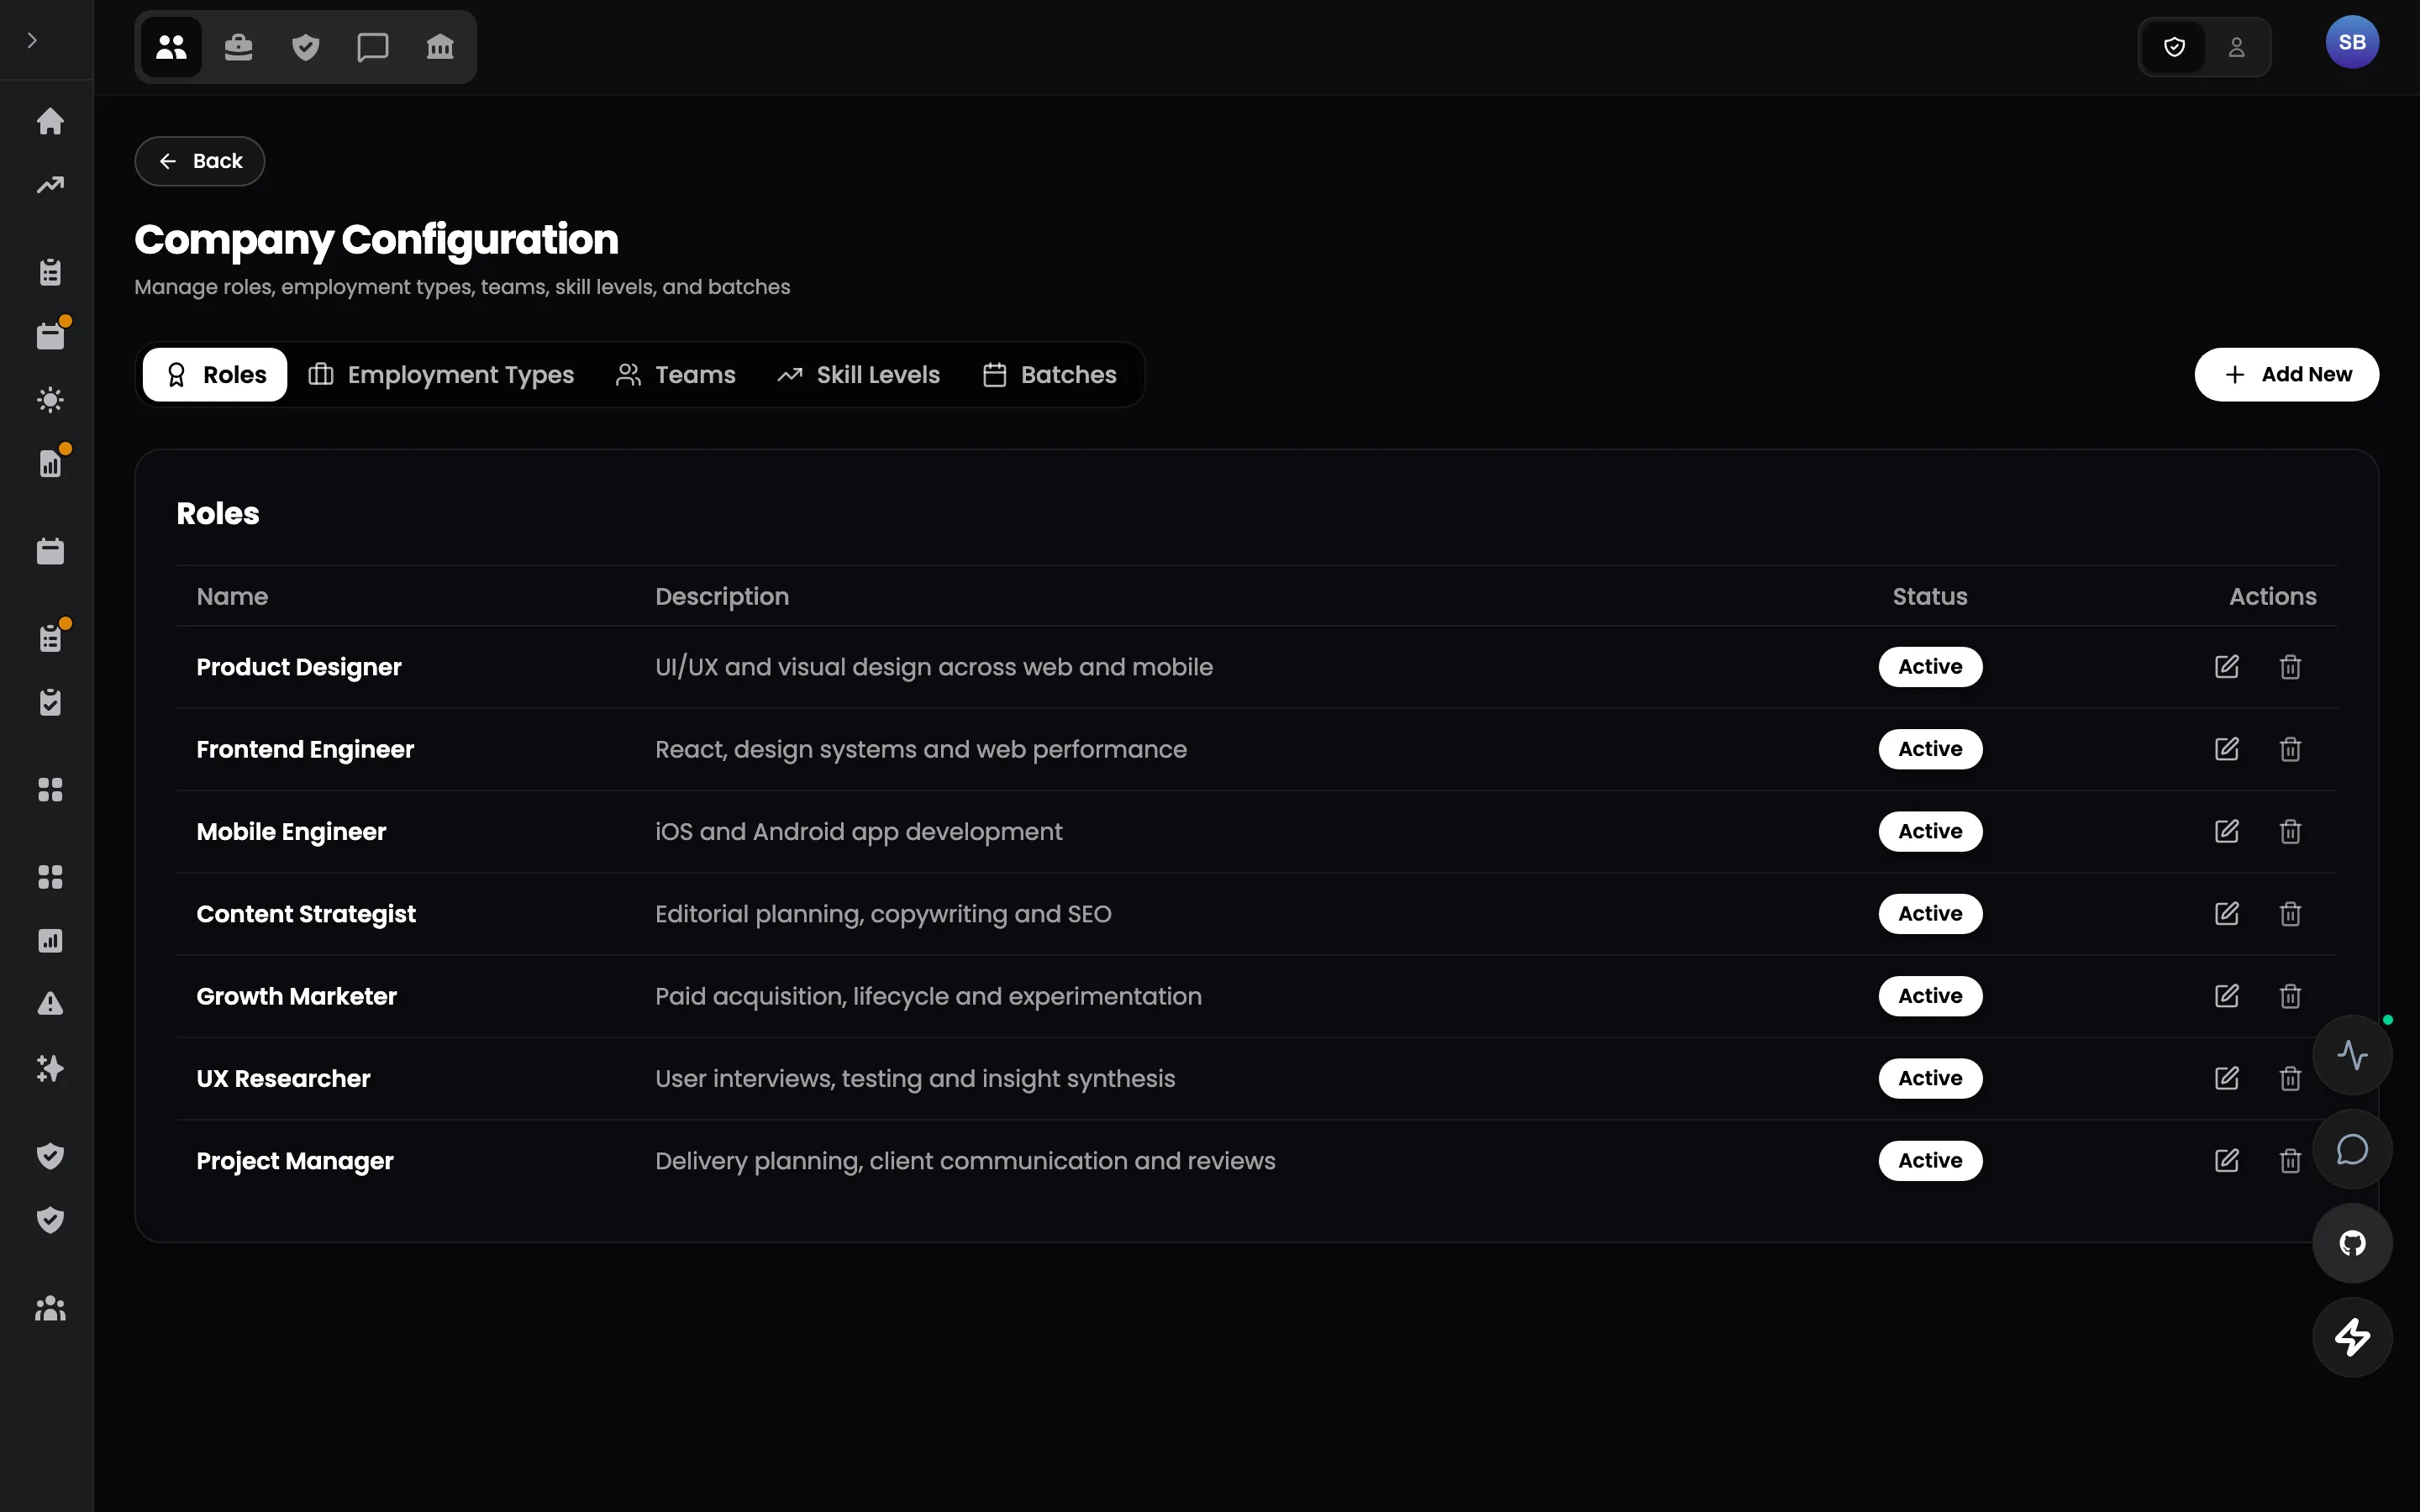
Task: Switch to user person view toggle
Action: pos(2236,47)
